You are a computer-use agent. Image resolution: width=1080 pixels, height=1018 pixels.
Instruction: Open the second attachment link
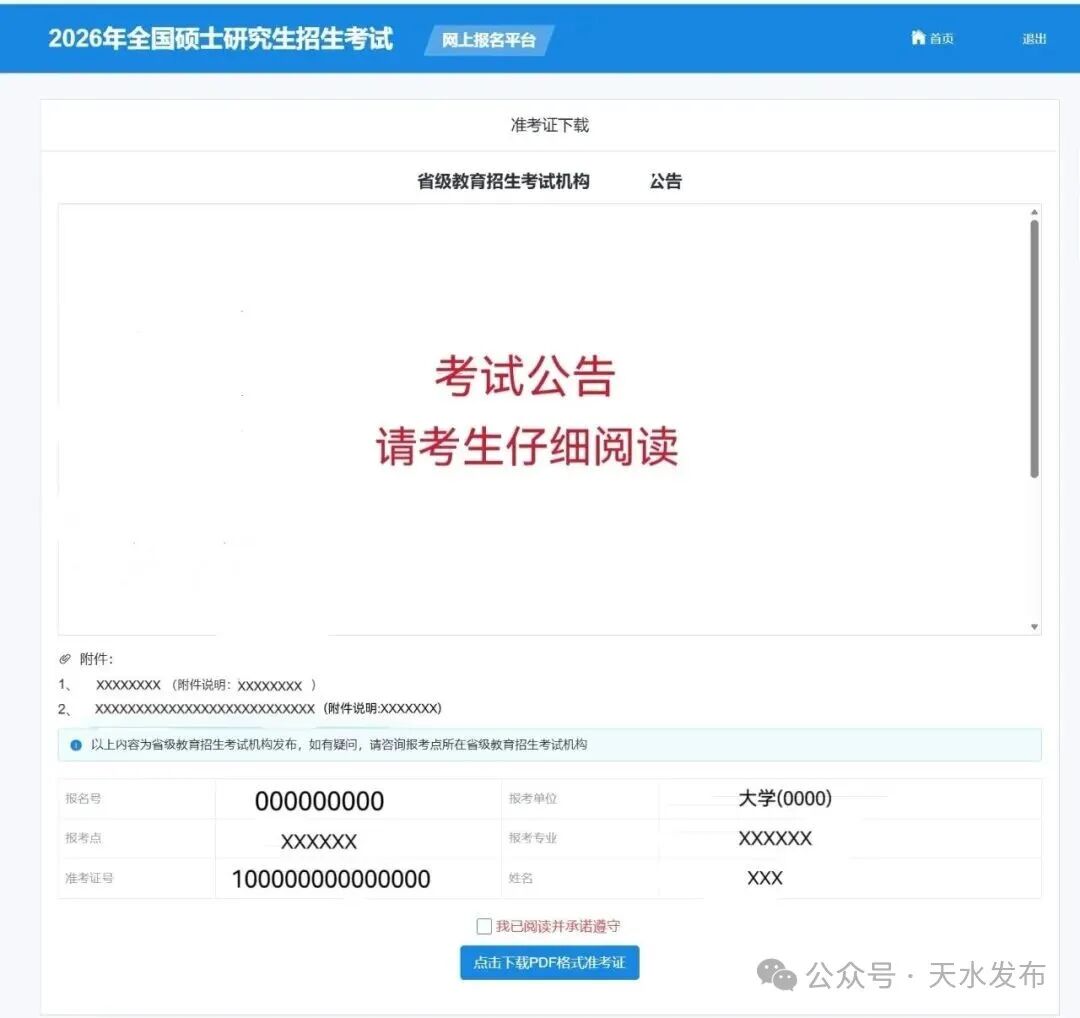click(204, 708)
